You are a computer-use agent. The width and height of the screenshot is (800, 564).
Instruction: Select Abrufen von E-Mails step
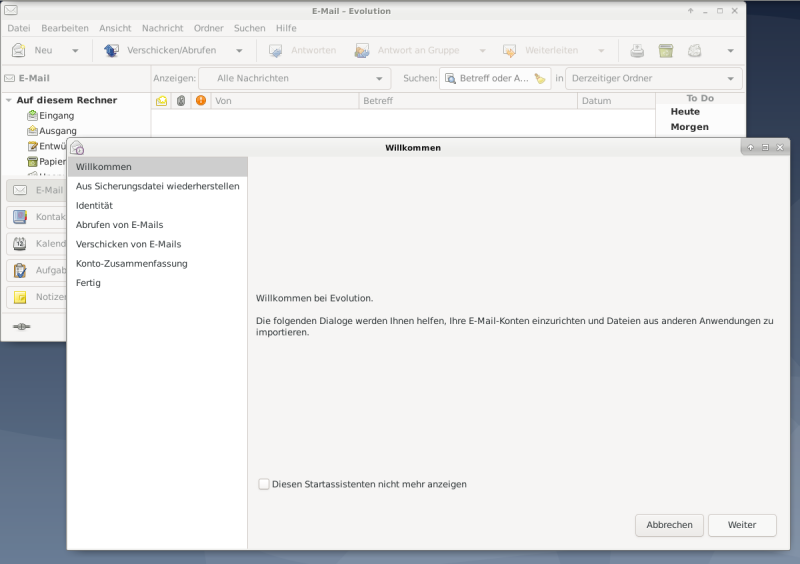158,225
